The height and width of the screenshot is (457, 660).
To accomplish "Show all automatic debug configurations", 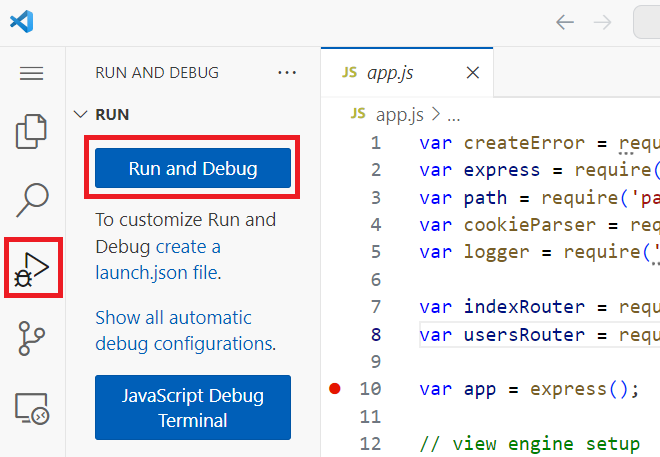I will (185, 331).
